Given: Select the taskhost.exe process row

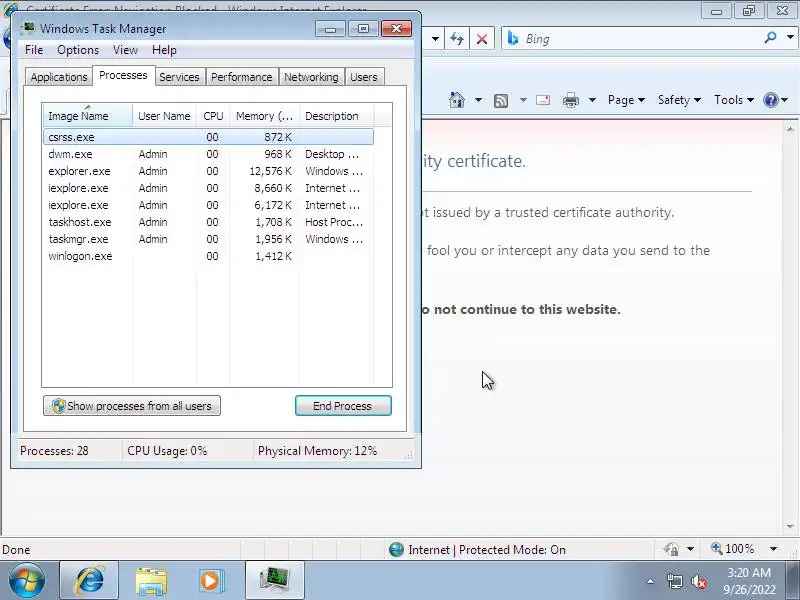Looking at the screenshot, I should (x=209, y=222).
